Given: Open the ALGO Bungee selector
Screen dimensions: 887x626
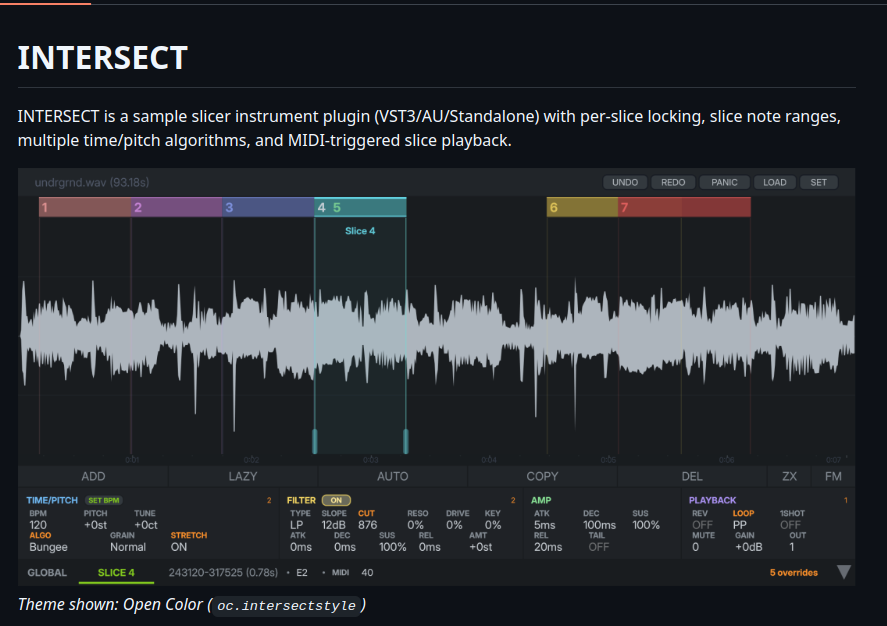Looking at the screenshot, I should [x=48, y=547].
